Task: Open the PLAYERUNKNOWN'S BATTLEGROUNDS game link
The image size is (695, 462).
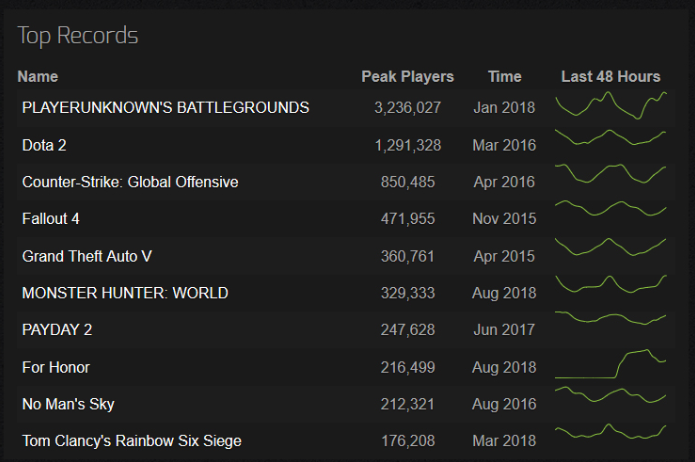Action: coord(165,108)
